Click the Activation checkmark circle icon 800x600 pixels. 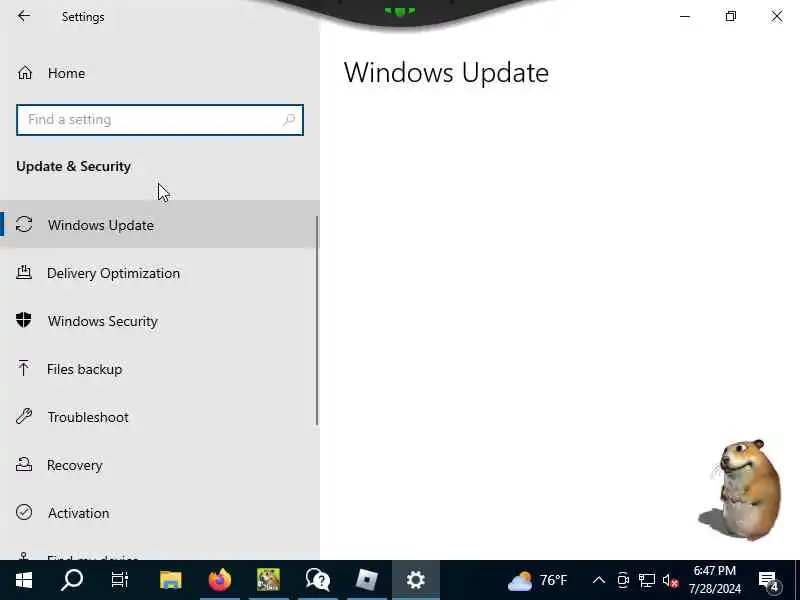coord(24,512)
